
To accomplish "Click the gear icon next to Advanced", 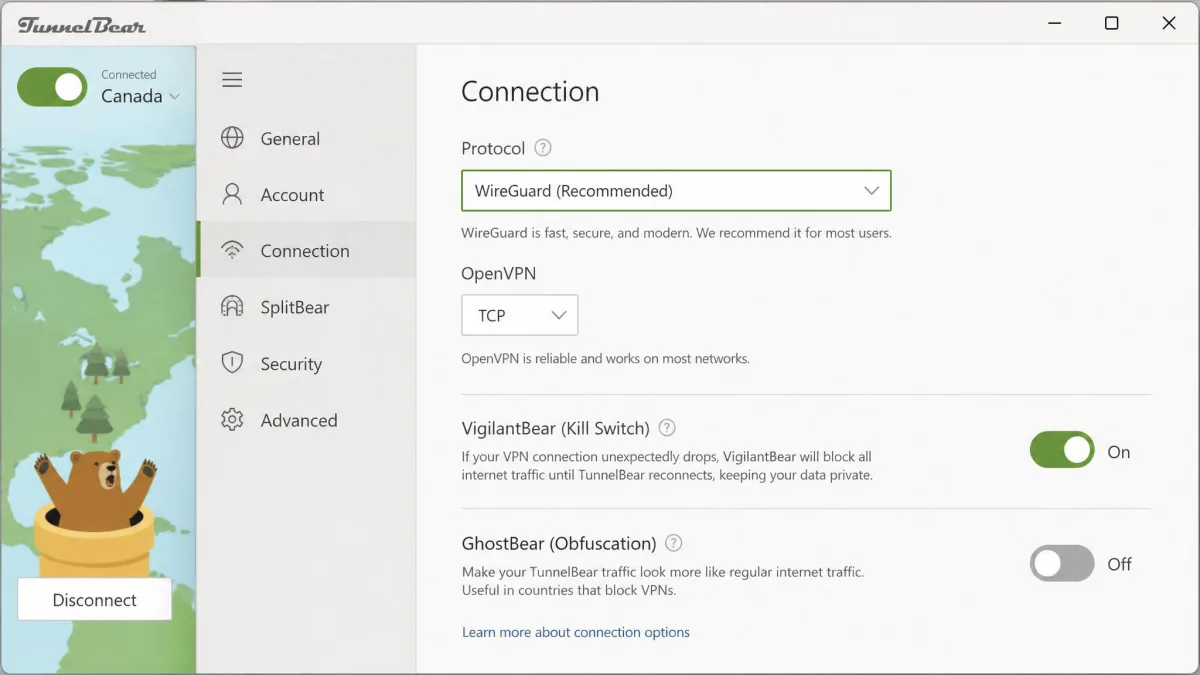I will pyautogui.click(x=232, y=420).
